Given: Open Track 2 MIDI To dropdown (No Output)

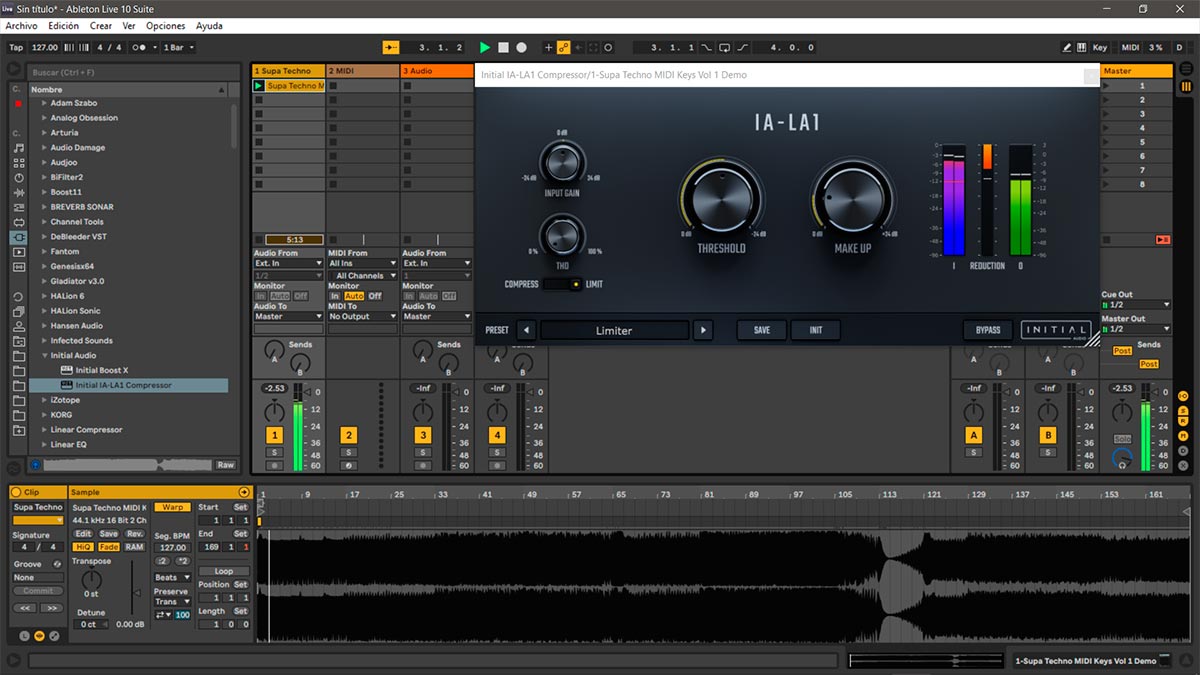Looking at the screenshot, I should (x=363, y=316).
